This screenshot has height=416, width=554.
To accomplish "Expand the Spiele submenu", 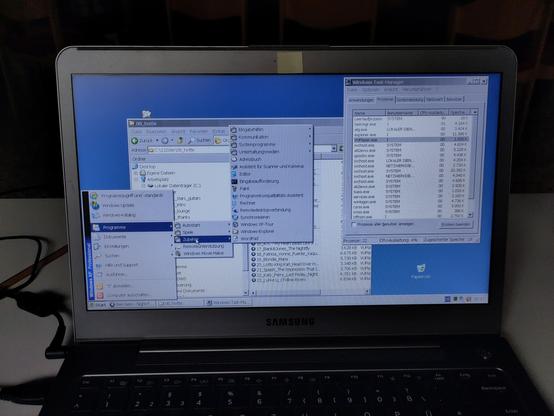I will coord(203,232).
